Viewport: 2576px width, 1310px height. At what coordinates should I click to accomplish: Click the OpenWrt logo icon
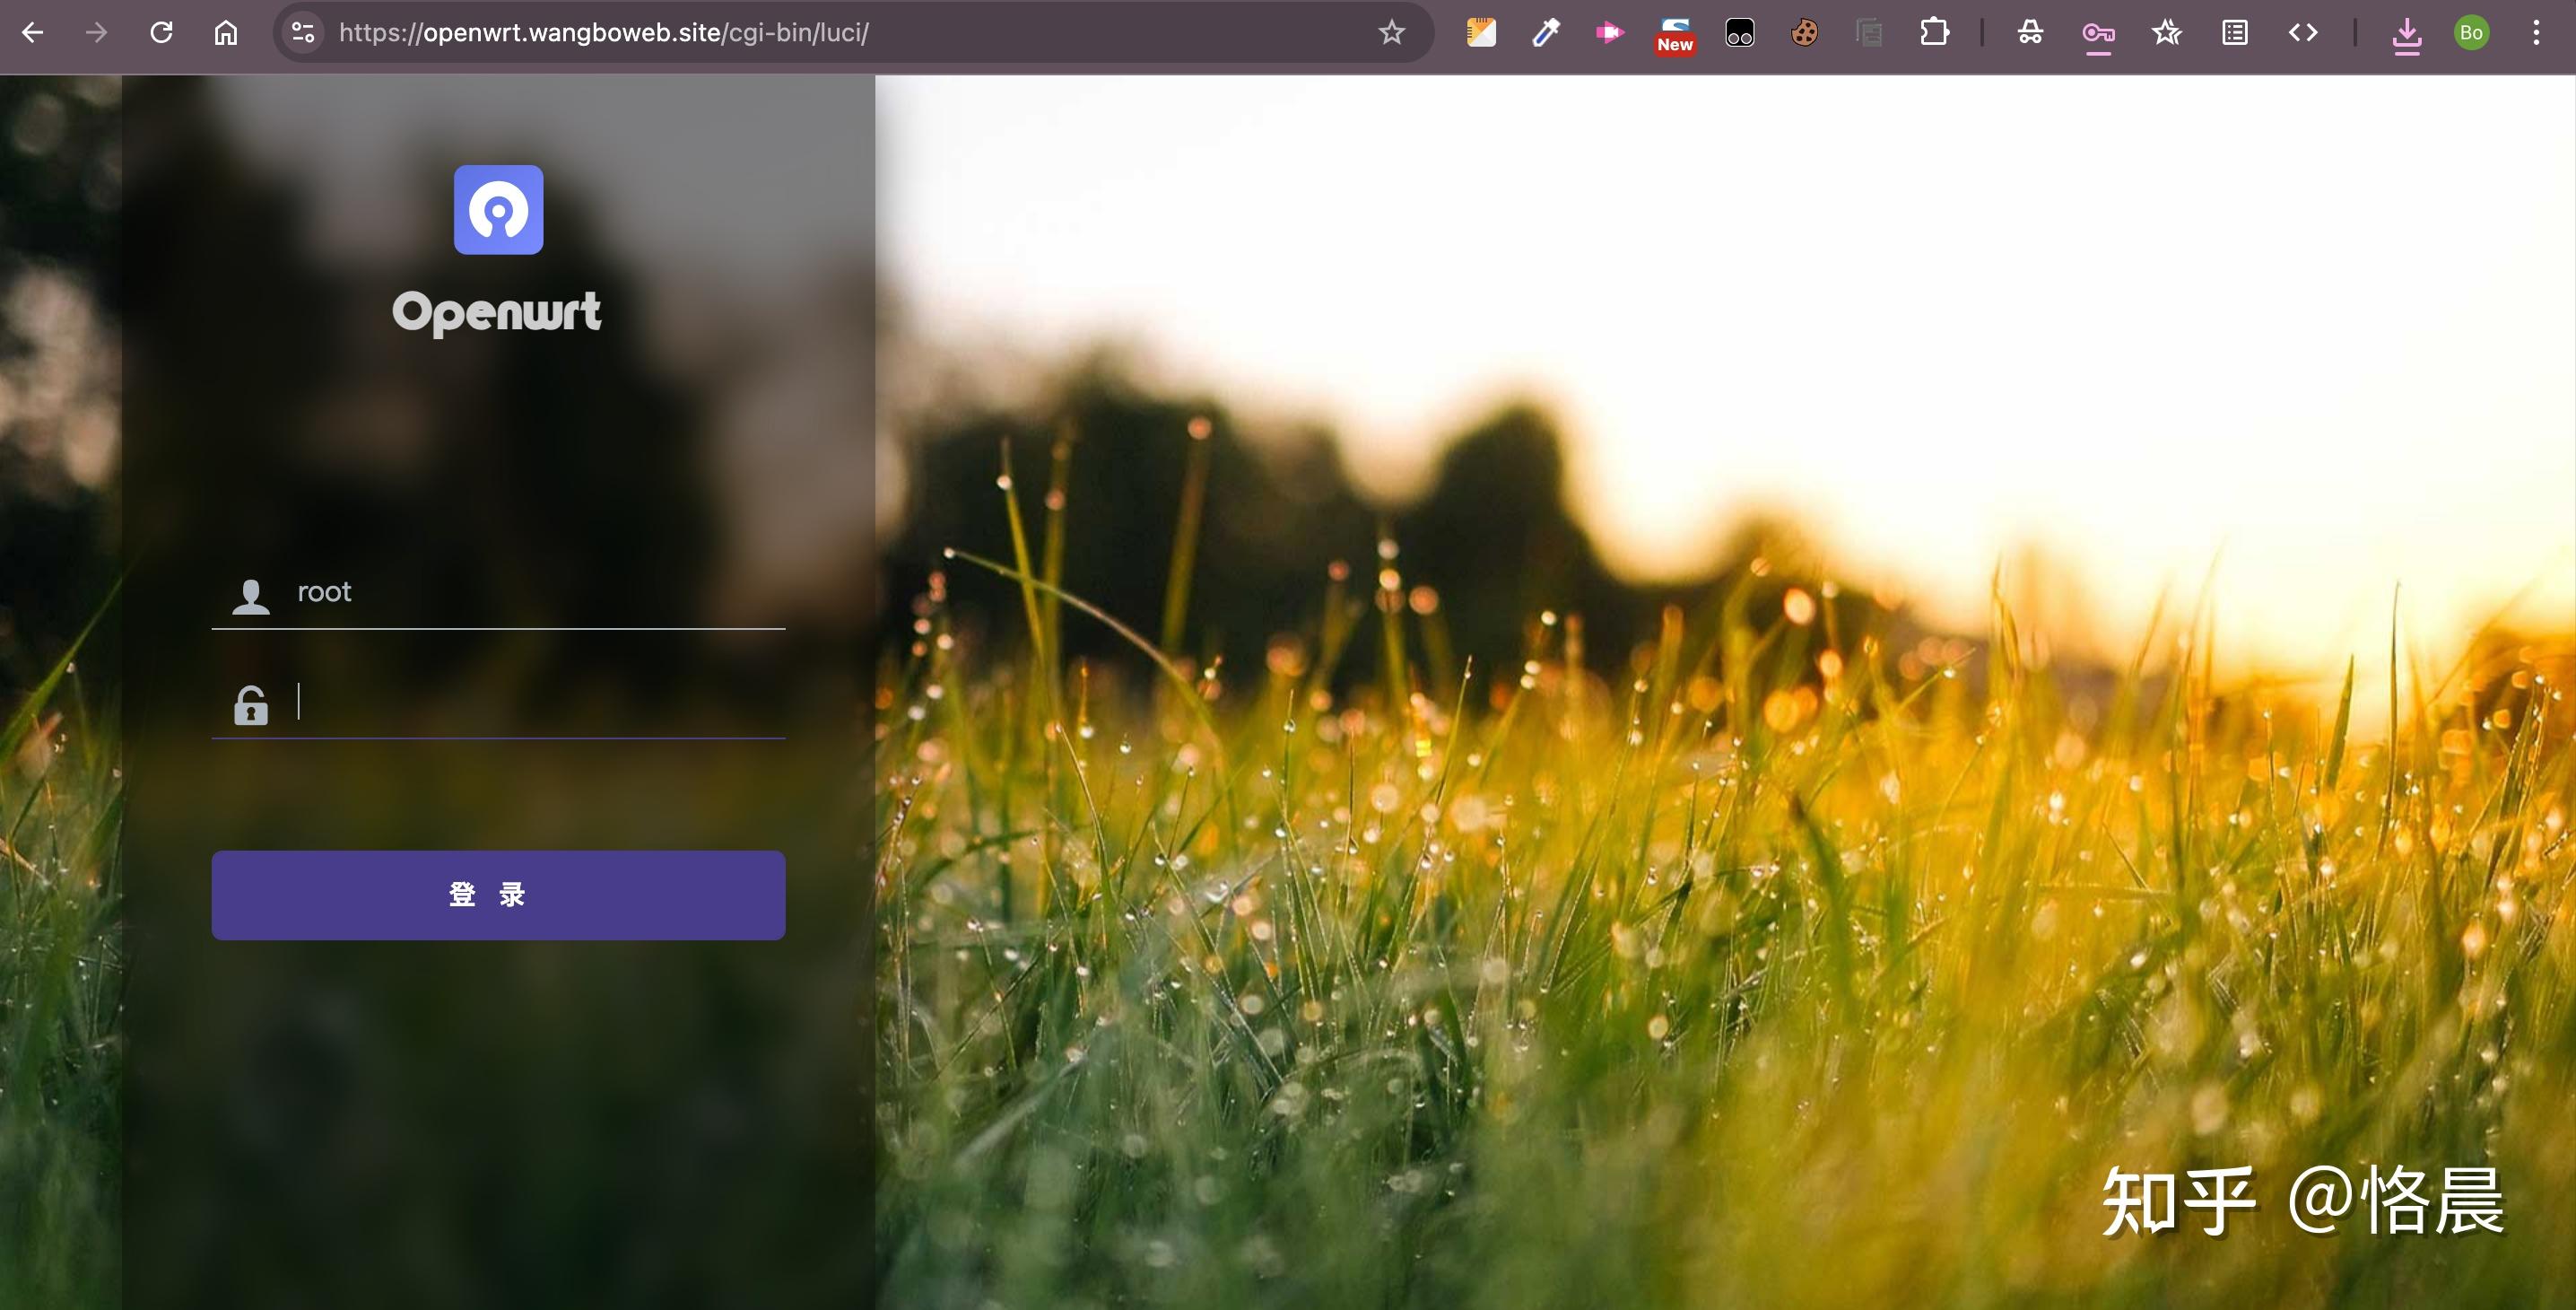point(498,210)
